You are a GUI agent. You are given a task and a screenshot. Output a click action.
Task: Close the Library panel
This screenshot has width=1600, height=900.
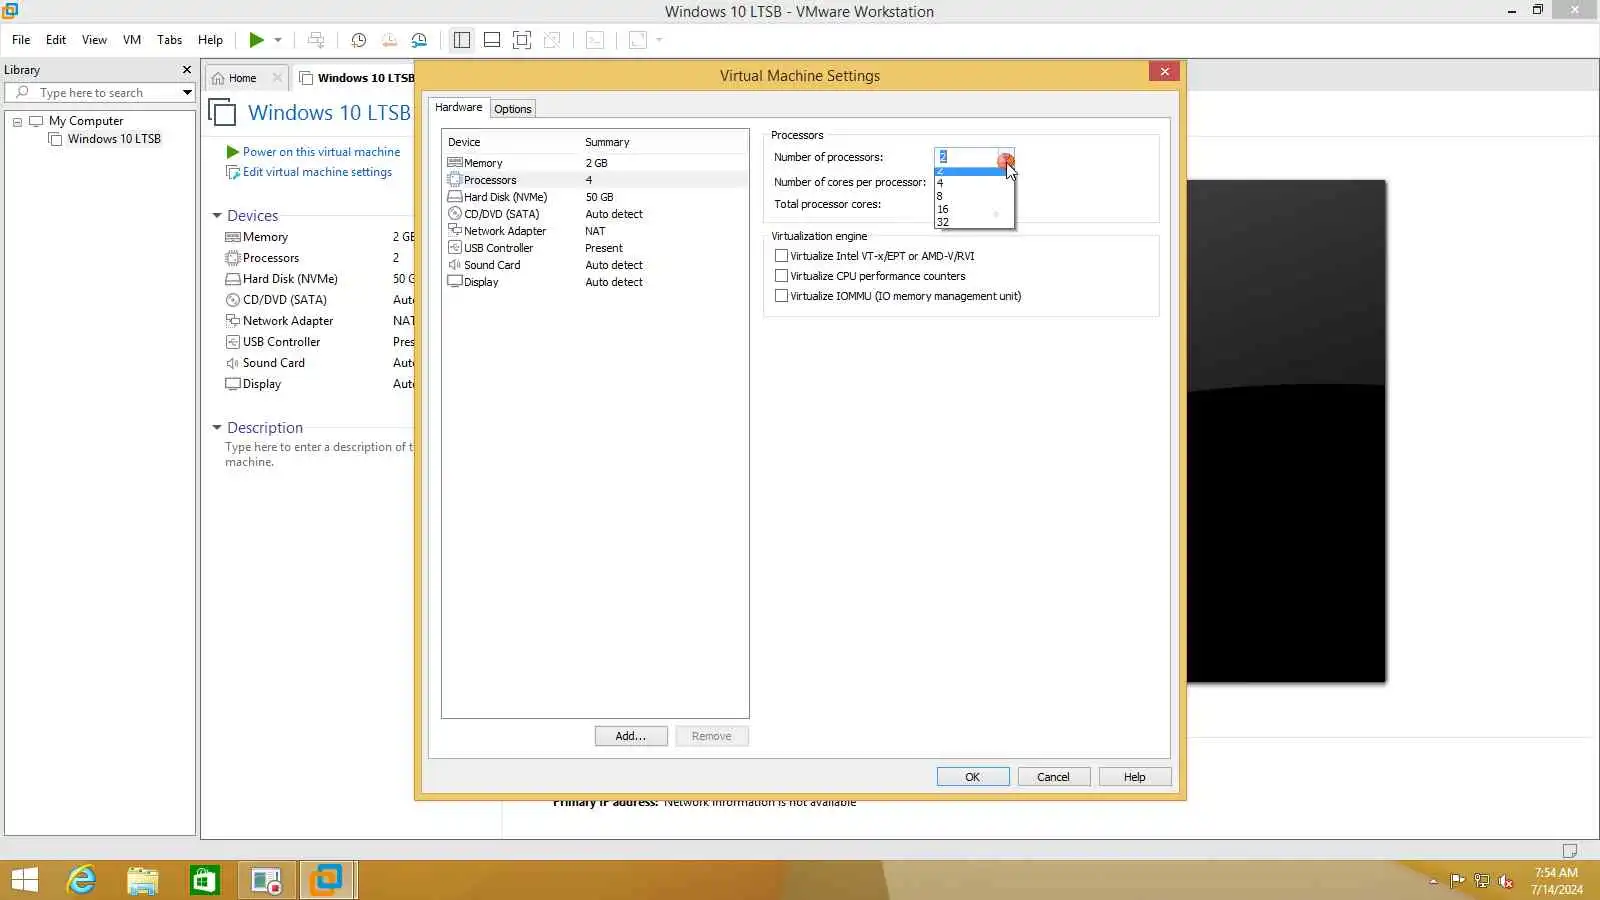point(187,70)
